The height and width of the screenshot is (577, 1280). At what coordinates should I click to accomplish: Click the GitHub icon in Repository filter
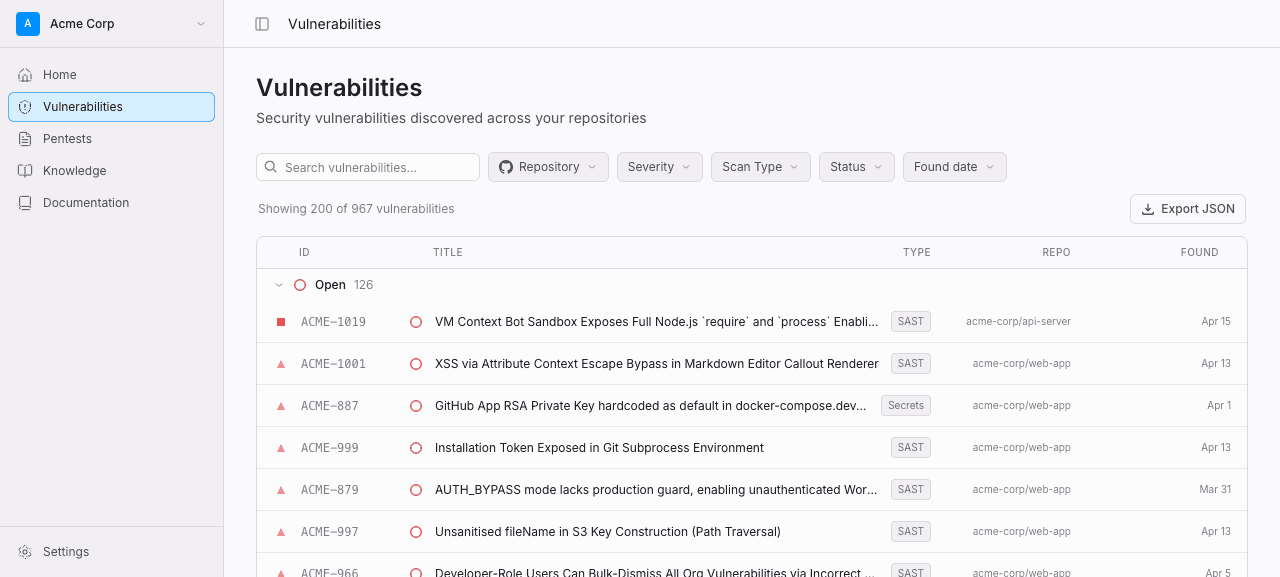coord(506,167)
